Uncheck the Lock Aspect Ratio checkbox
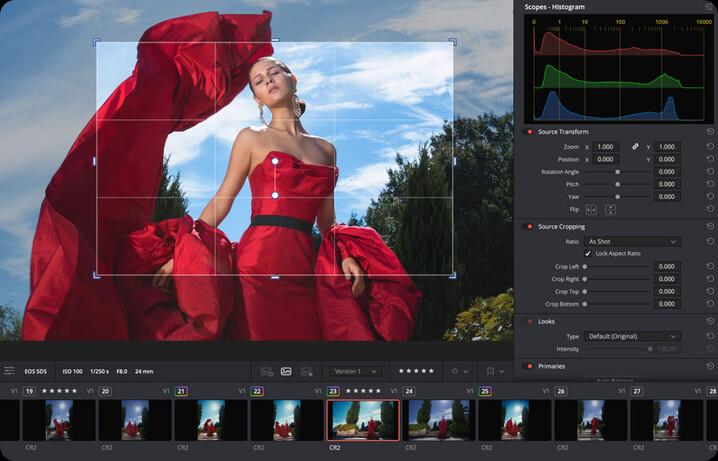Viewport: 718px width, 461px height. point(588,254)
